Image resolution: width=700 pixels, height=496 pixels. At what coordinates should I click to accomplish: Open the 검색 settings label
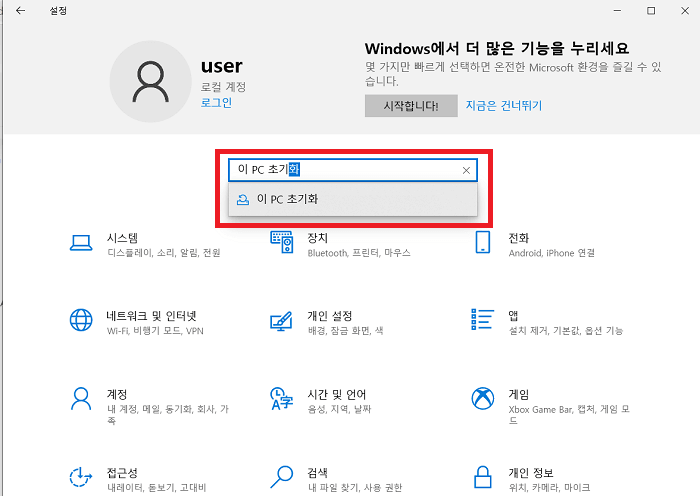(317, 473)
